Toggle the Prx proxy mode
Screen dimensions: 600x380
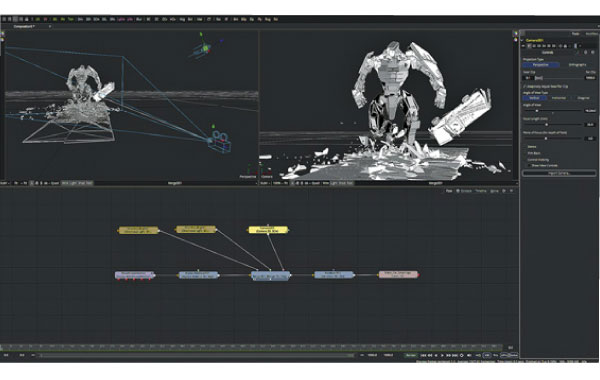tap(495, 356)
